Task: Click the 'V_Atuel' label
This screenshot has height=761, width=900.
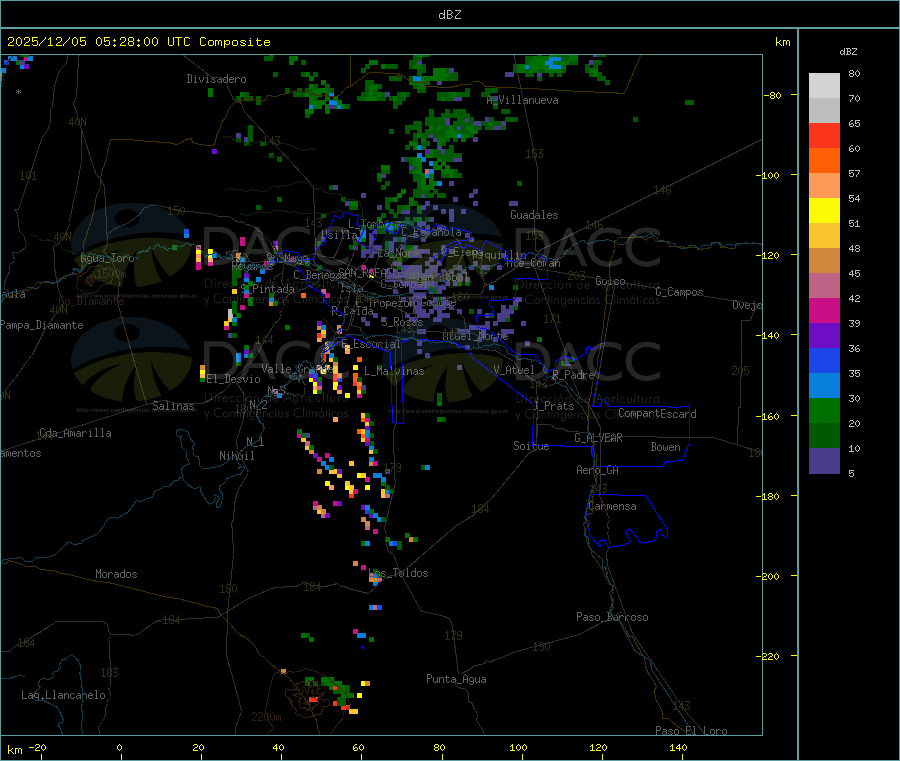Action: [x=514, y=370]
